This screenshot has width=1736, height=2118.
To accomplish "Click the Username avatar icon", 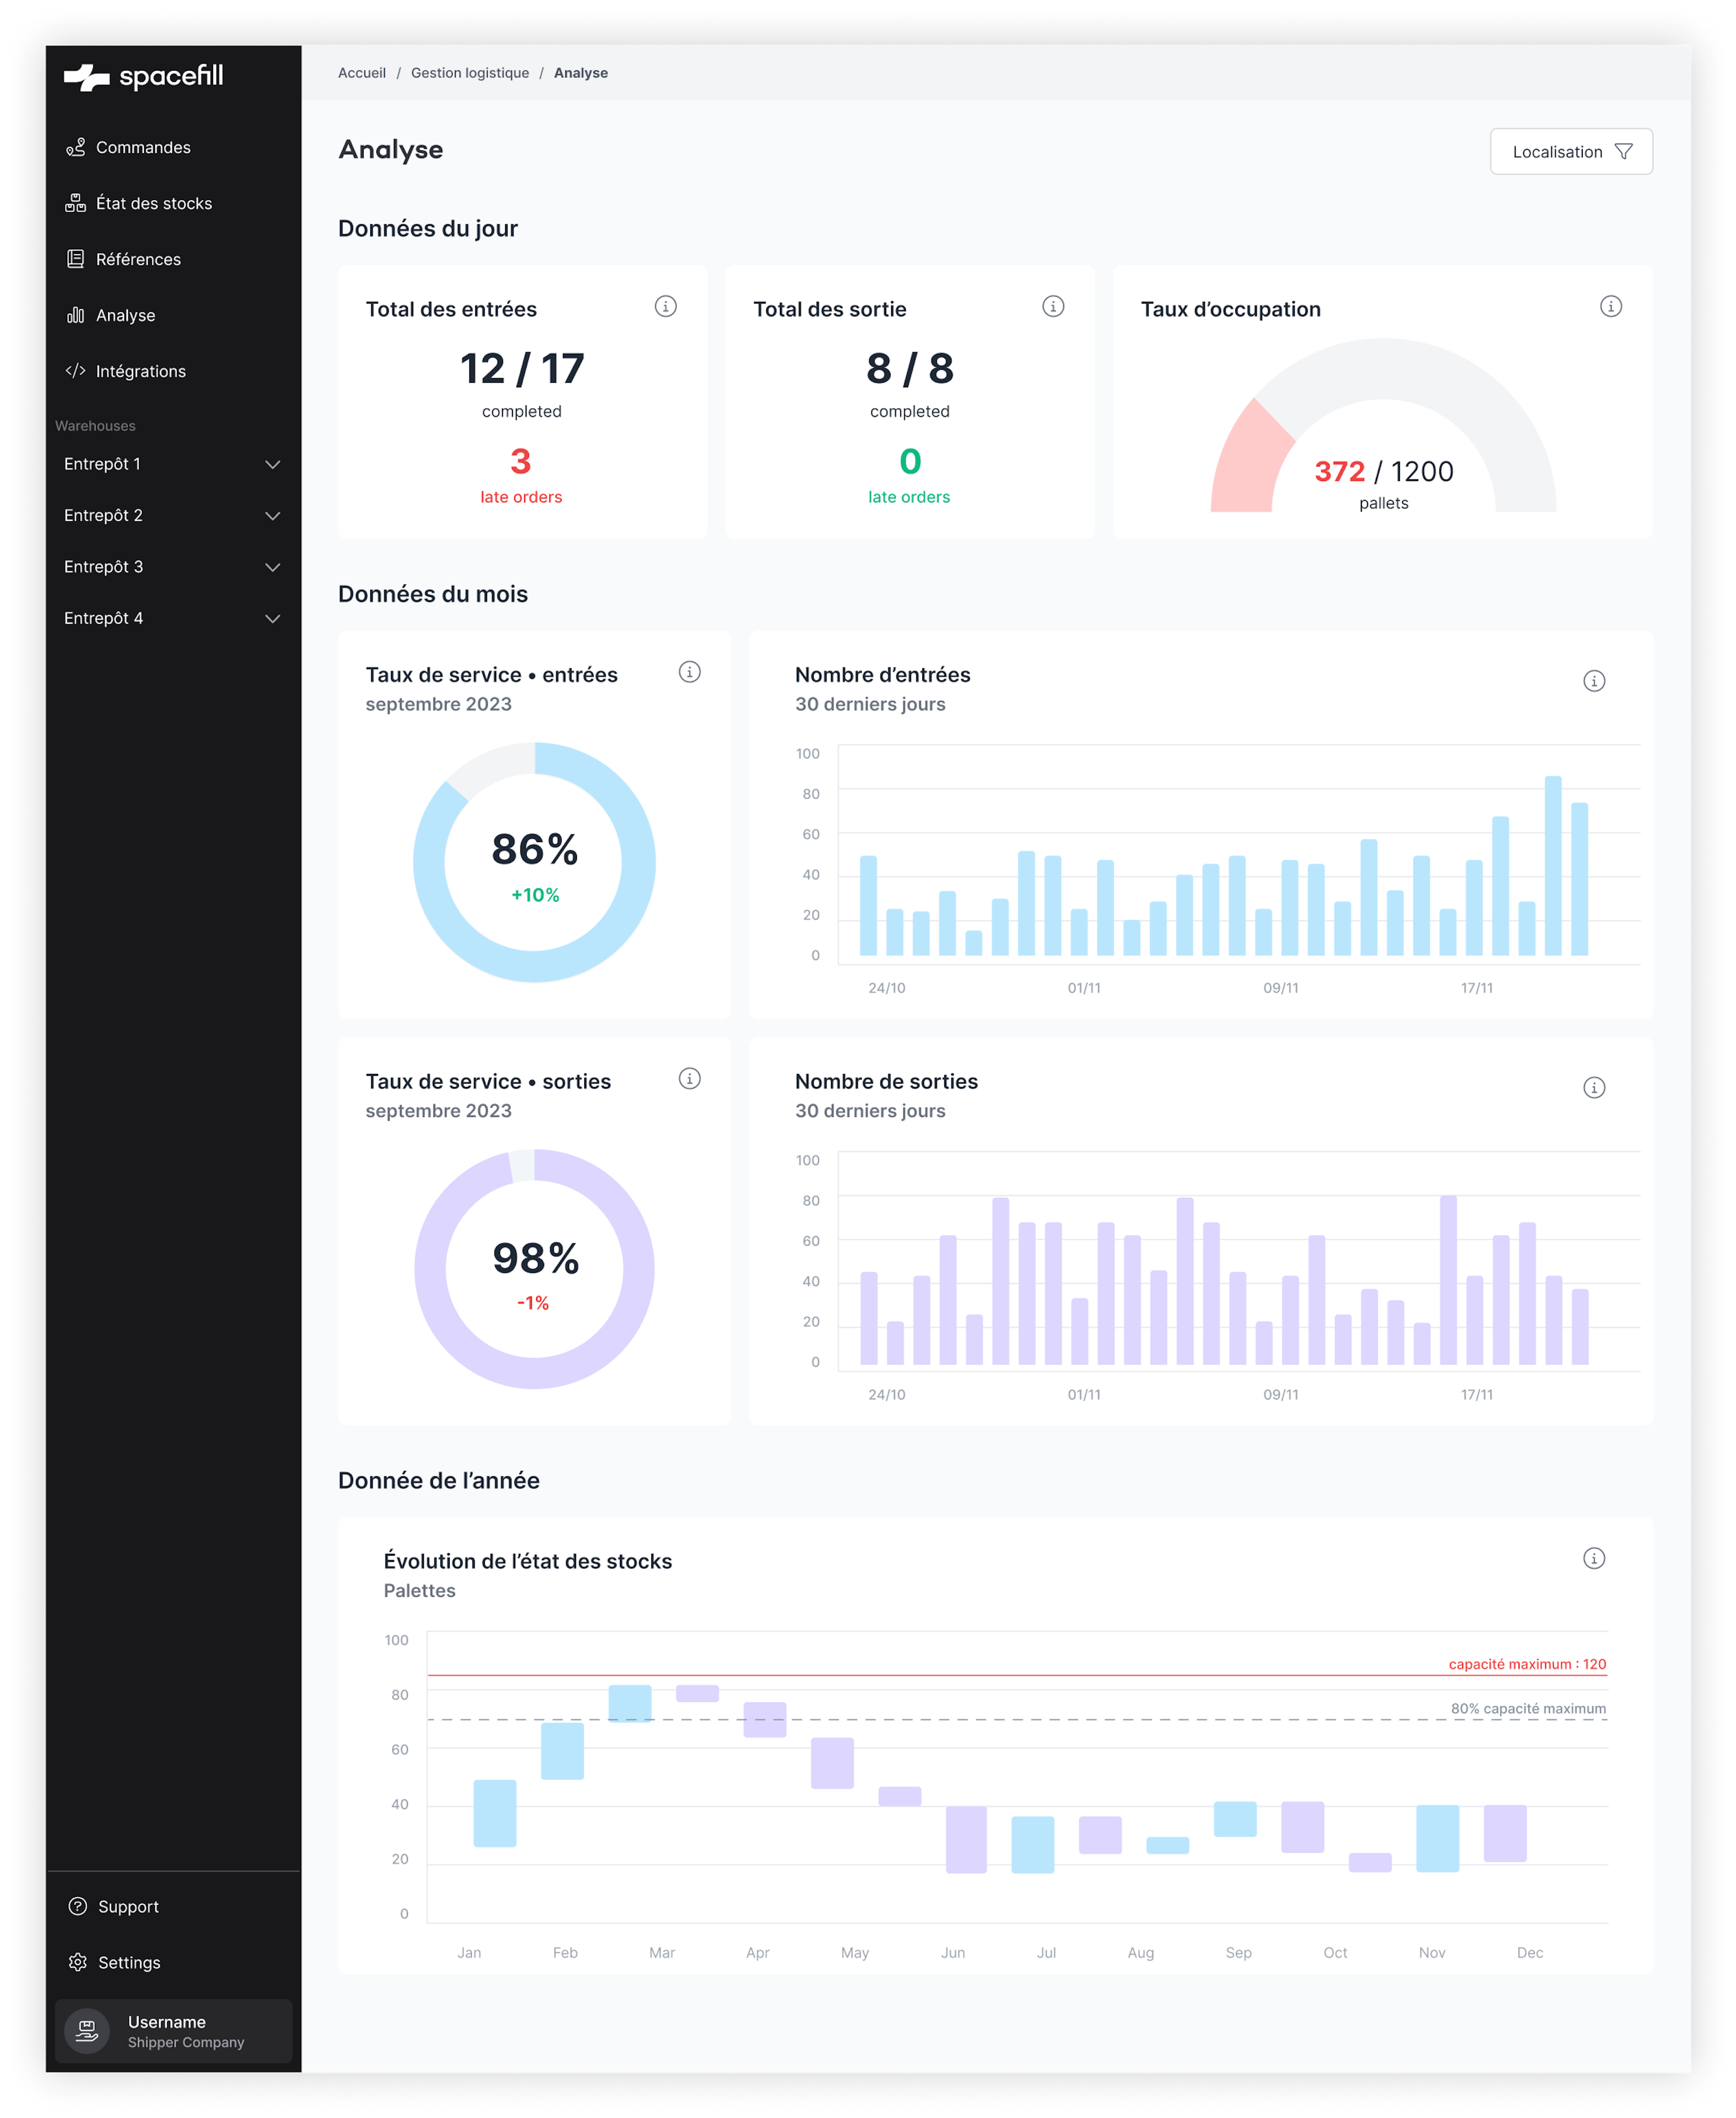I will point(87,2031).
